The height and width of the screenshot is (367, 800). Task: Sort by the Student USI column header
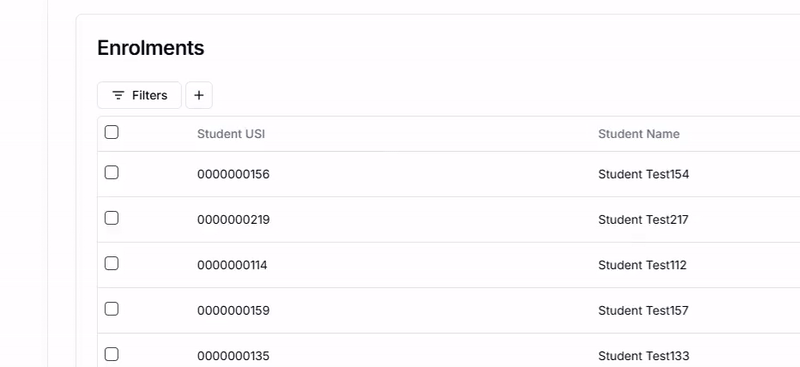tap(231, 134)
